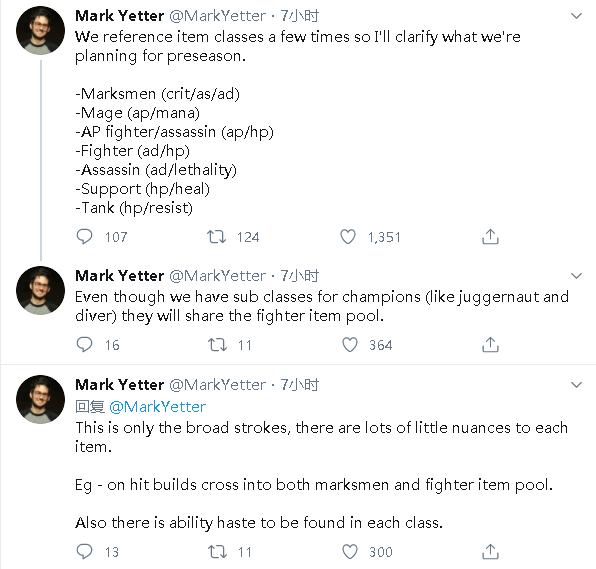Reply to the broad strokes tweet
This screenshot has height=569, width=596.
84,552
